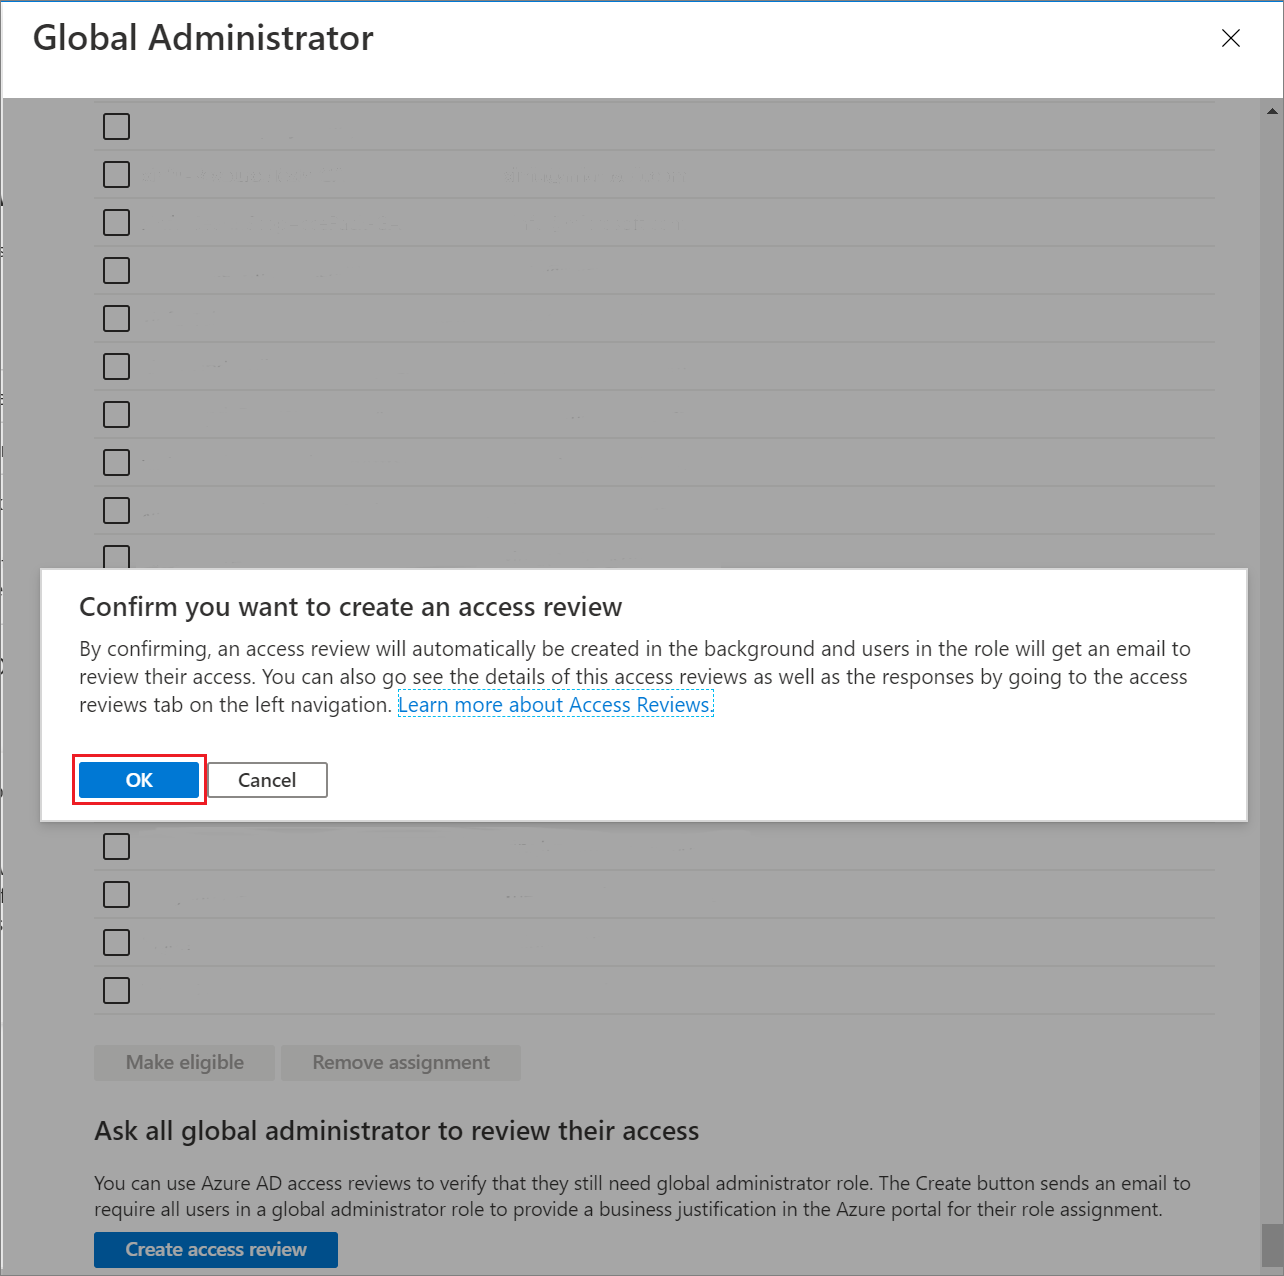Check the third row's checkbox

(117, 223)
